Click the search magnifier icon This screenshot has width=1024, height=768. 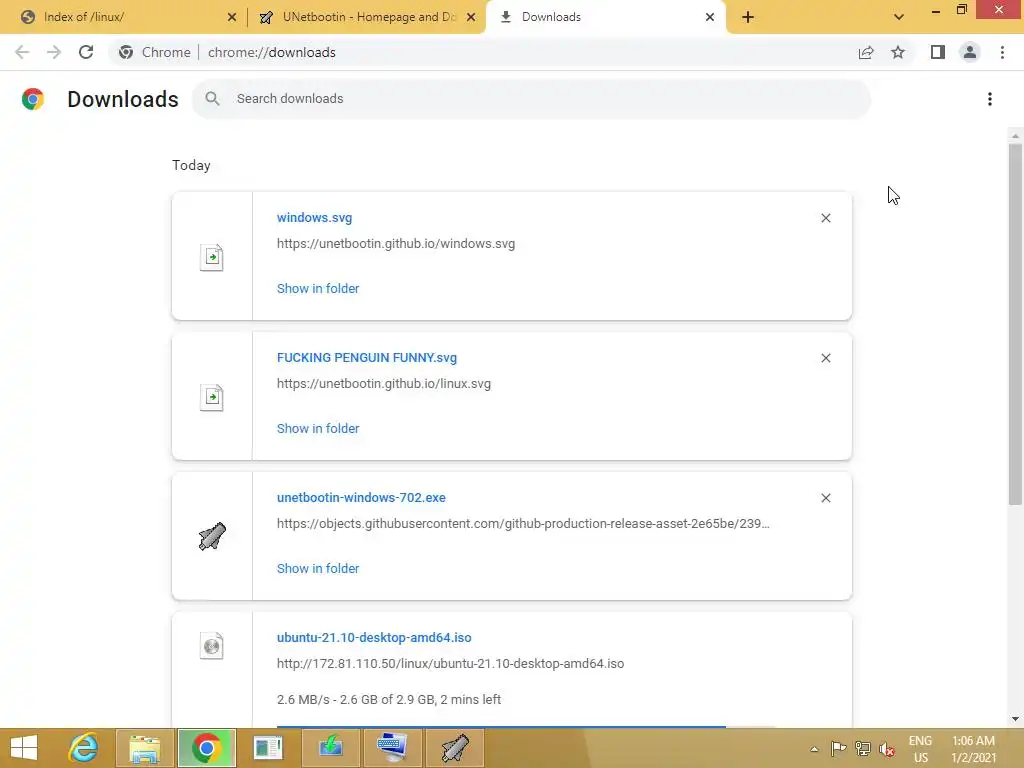click(212, 99)
